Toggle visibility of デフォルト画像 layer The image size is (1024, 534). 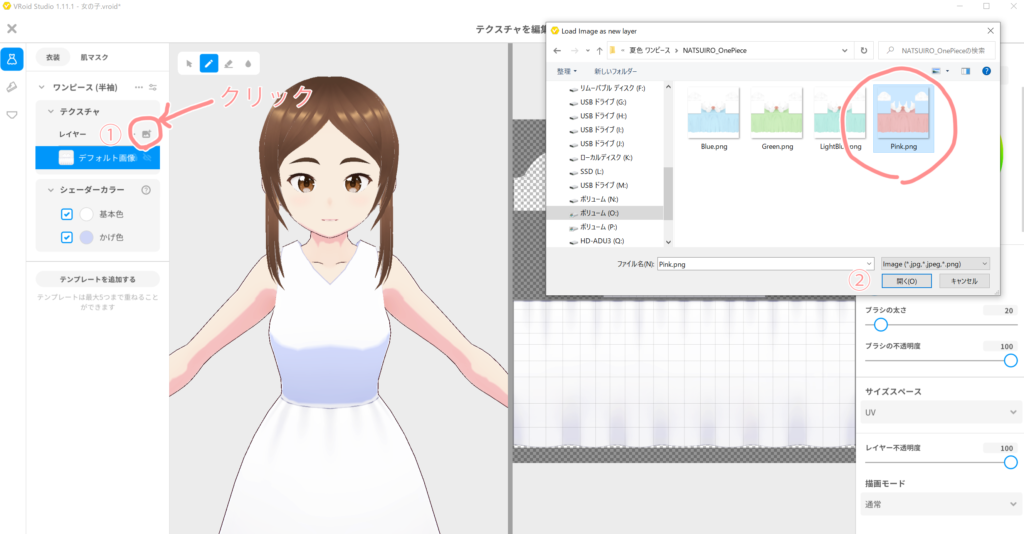coord(147,157)
